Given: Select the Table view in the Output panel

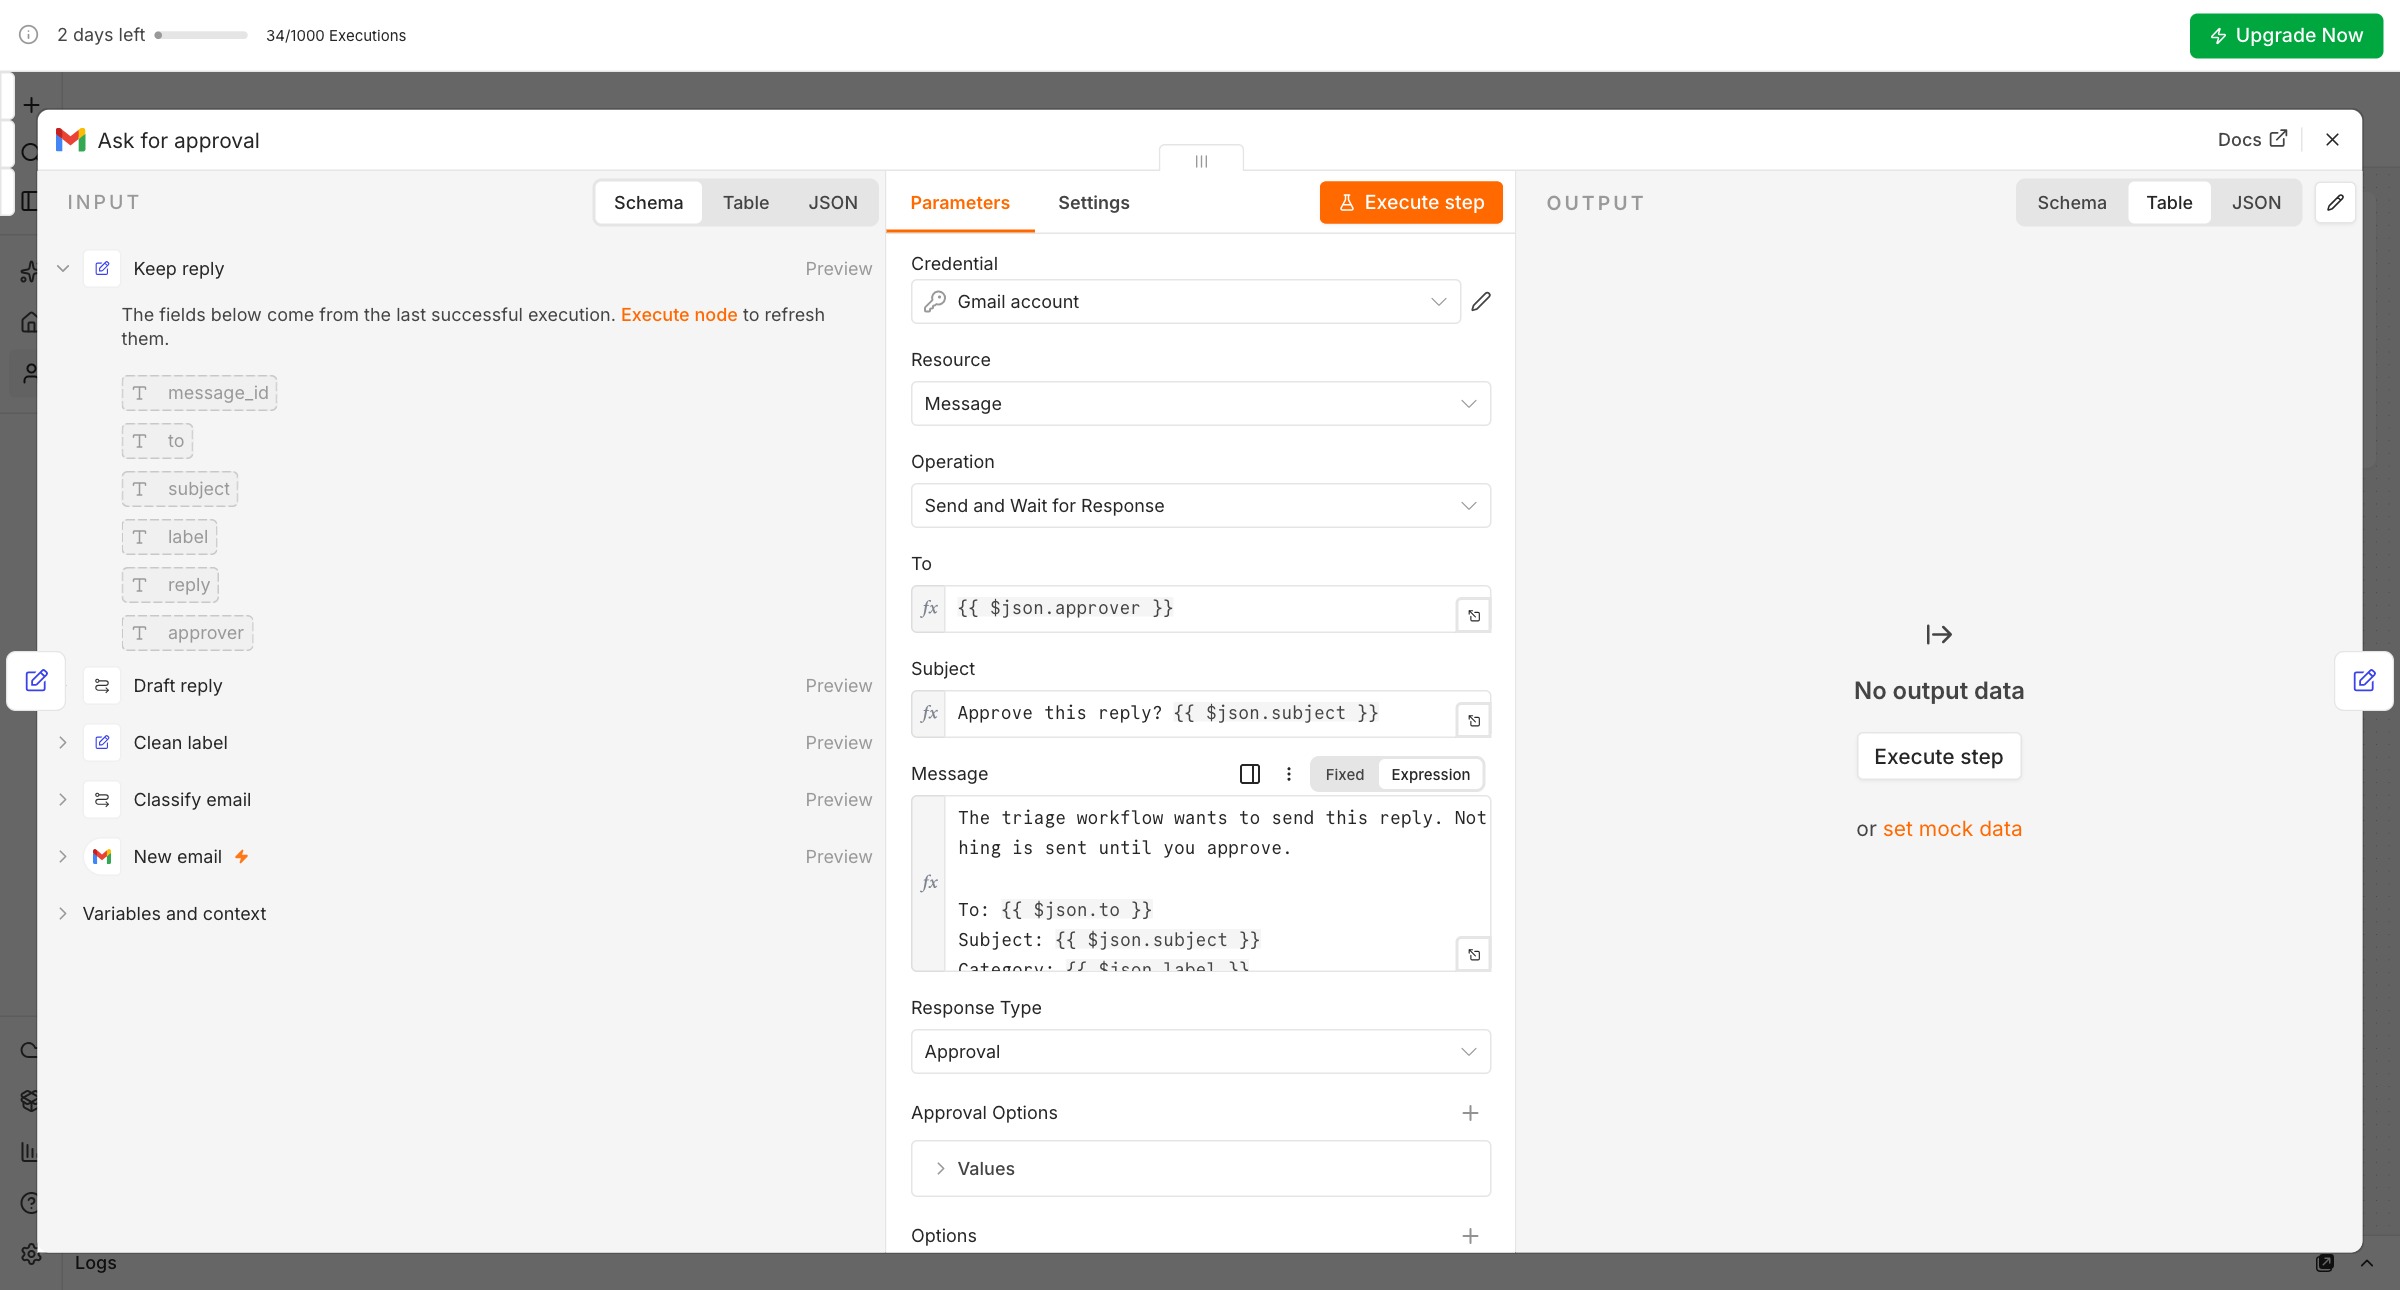Looking at the screenshot, I should click(x=2169, y=203).
